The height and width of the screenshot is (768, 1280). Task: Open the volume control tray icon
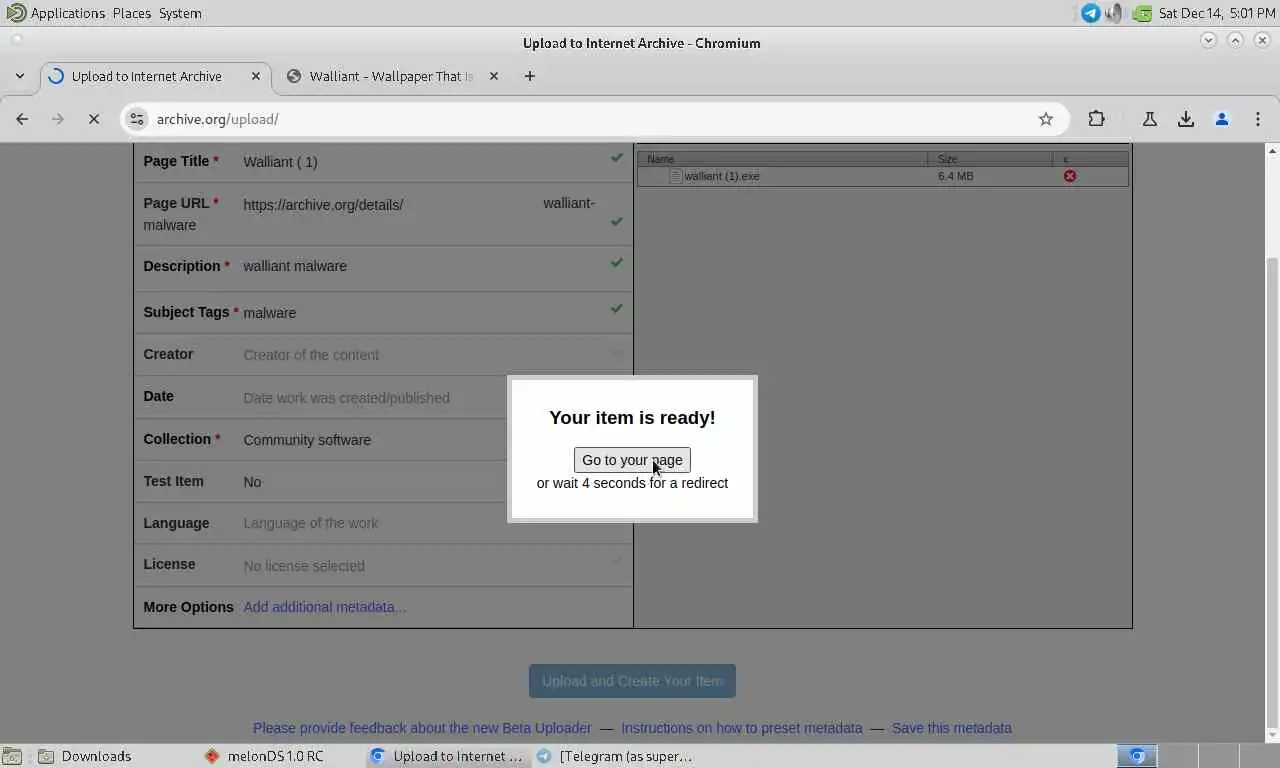coord(1115,13)
